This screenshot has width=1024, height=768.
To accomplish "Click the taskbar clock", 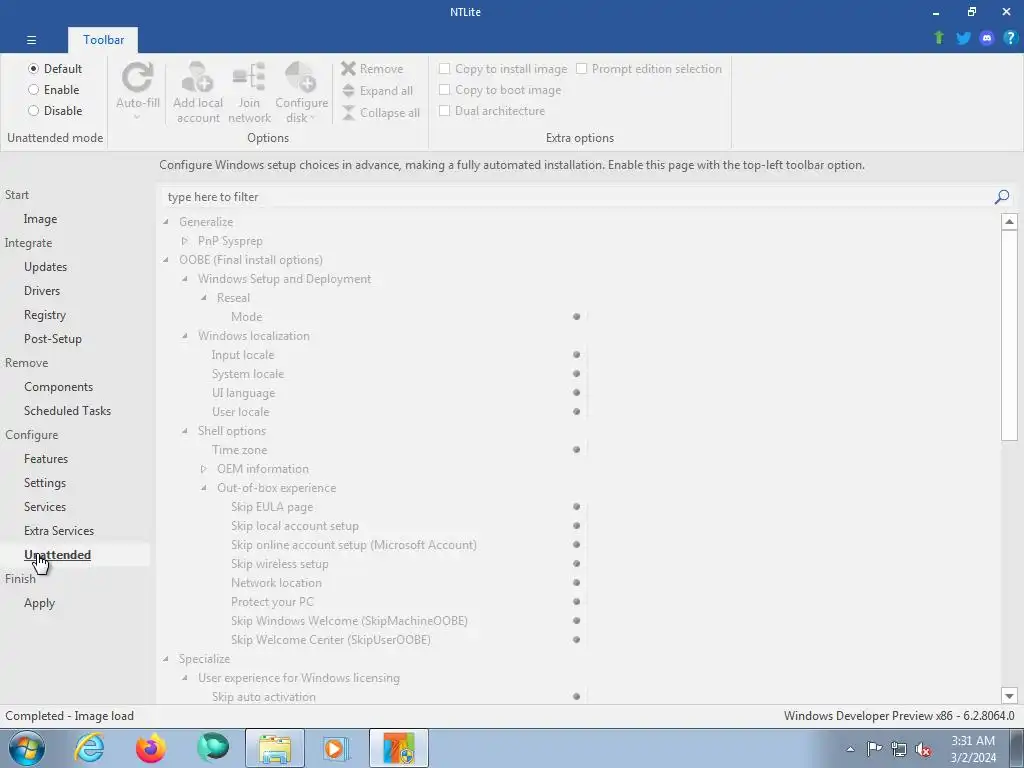I will tap(973, 749).
